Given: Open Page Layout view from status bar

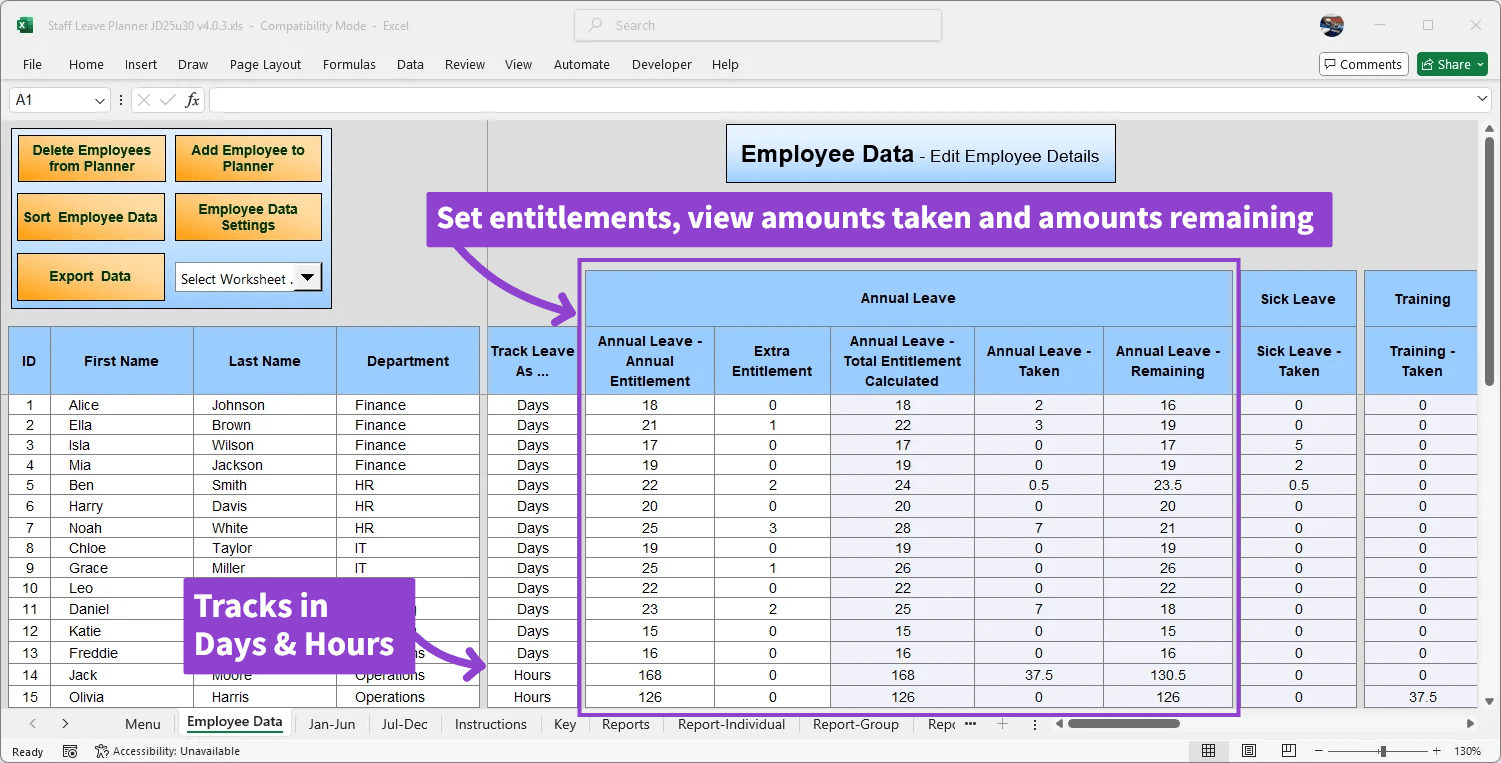Looking at the screenshot, I should coord(1248,750).
